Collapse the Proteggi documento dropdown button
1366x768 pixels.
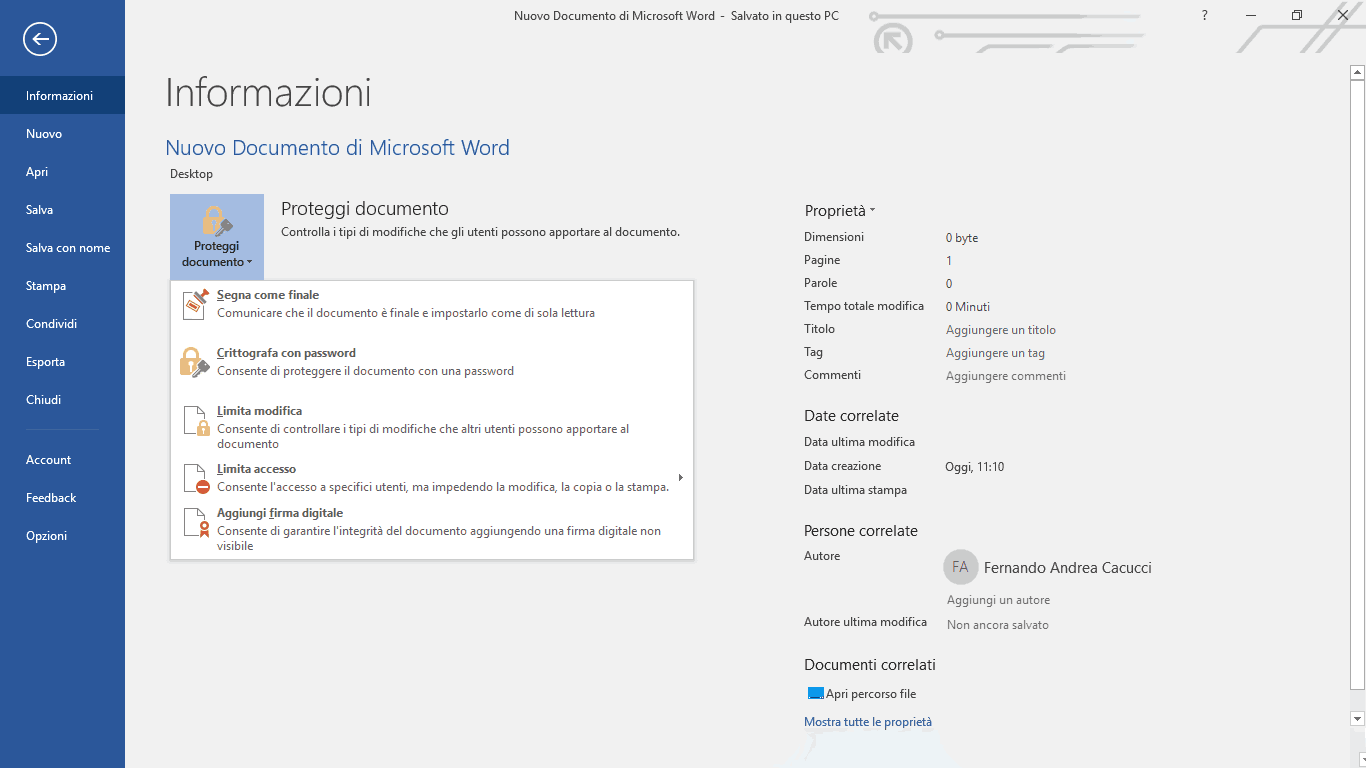[217, 237]
